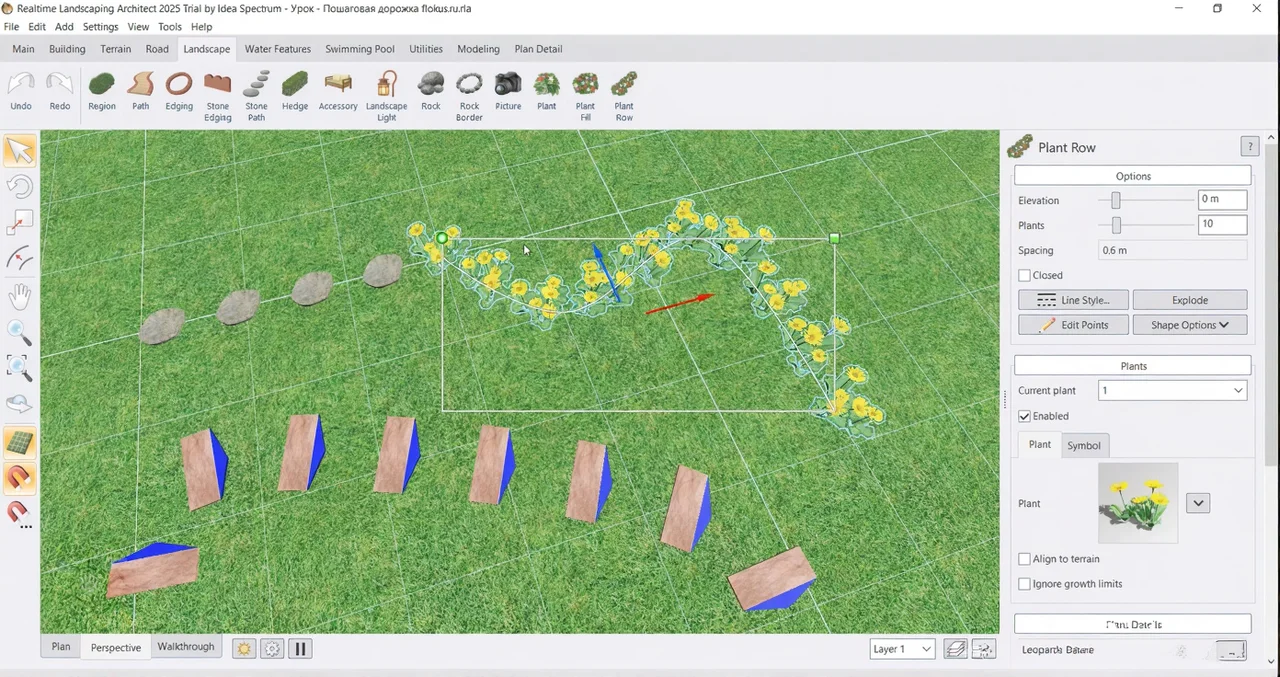Adjust the Elevation slider
The image size is (1280, 677).
pyautogui.click(x=1116, y=201)
